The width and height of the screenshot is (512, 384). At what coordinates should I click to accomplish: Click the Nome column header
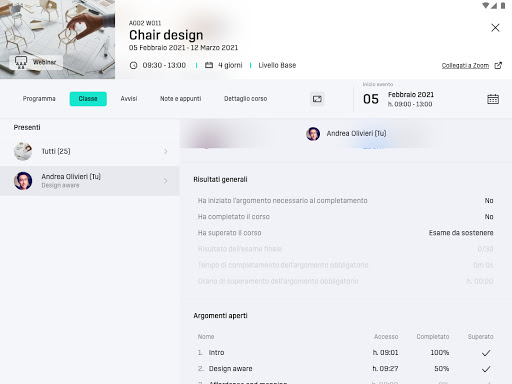pos(206,337)
